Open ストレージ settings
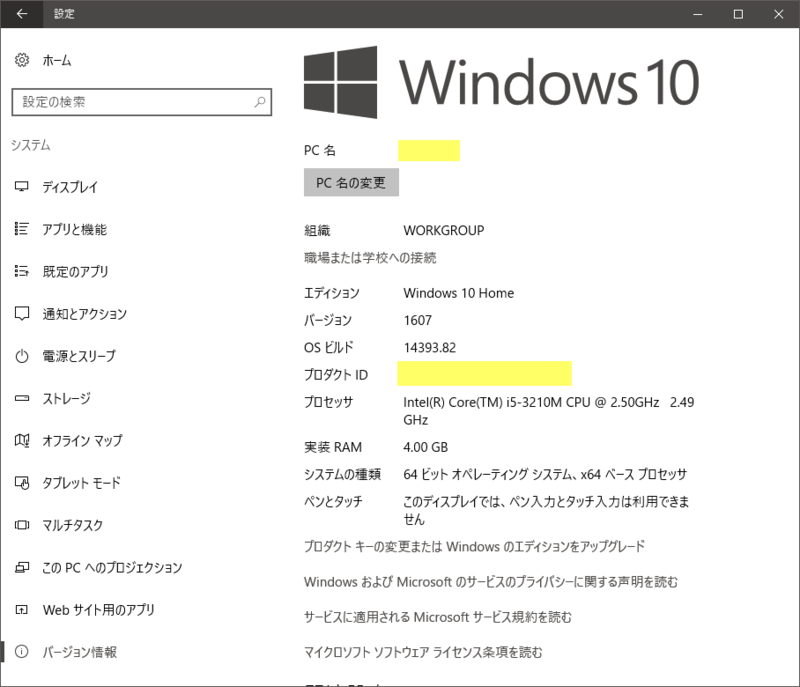 (x=66, y=398)
